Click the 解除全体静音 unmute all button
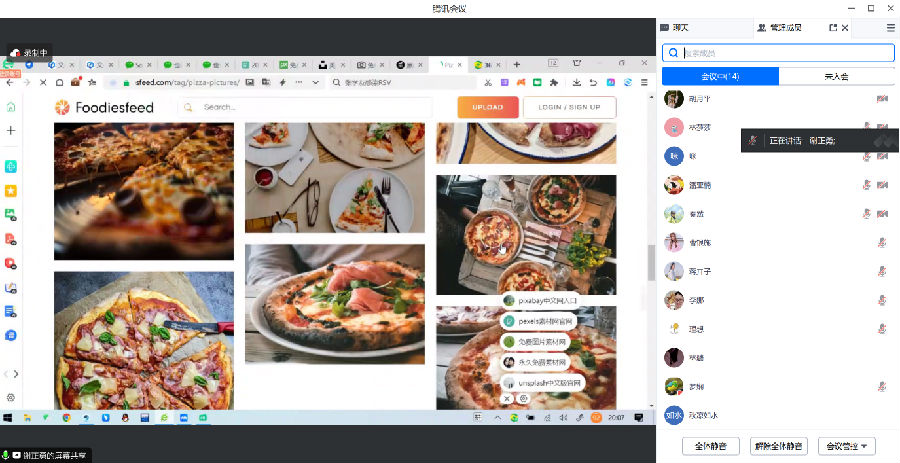This screenshot has height=463, width=900. [x=778, y=446]
